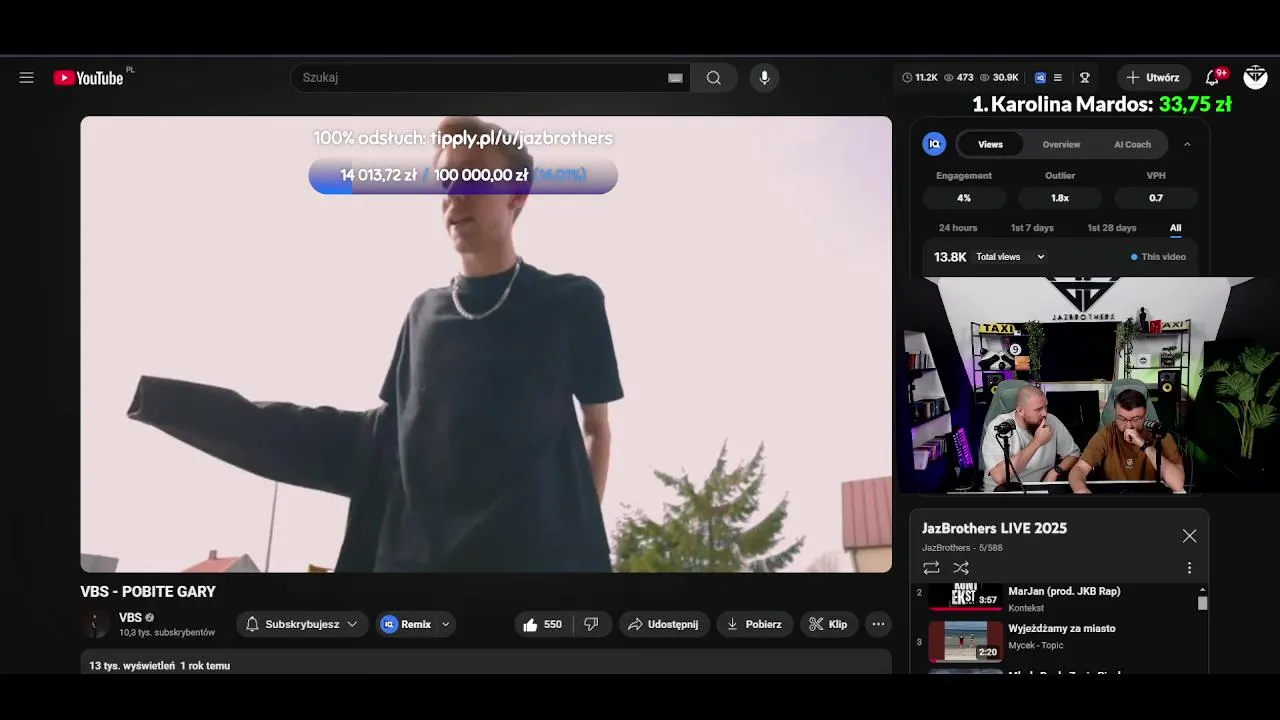Click the Pobierz download button
Screen dimensions: 1280x720
pyautogui.click(x=755, y=624)
